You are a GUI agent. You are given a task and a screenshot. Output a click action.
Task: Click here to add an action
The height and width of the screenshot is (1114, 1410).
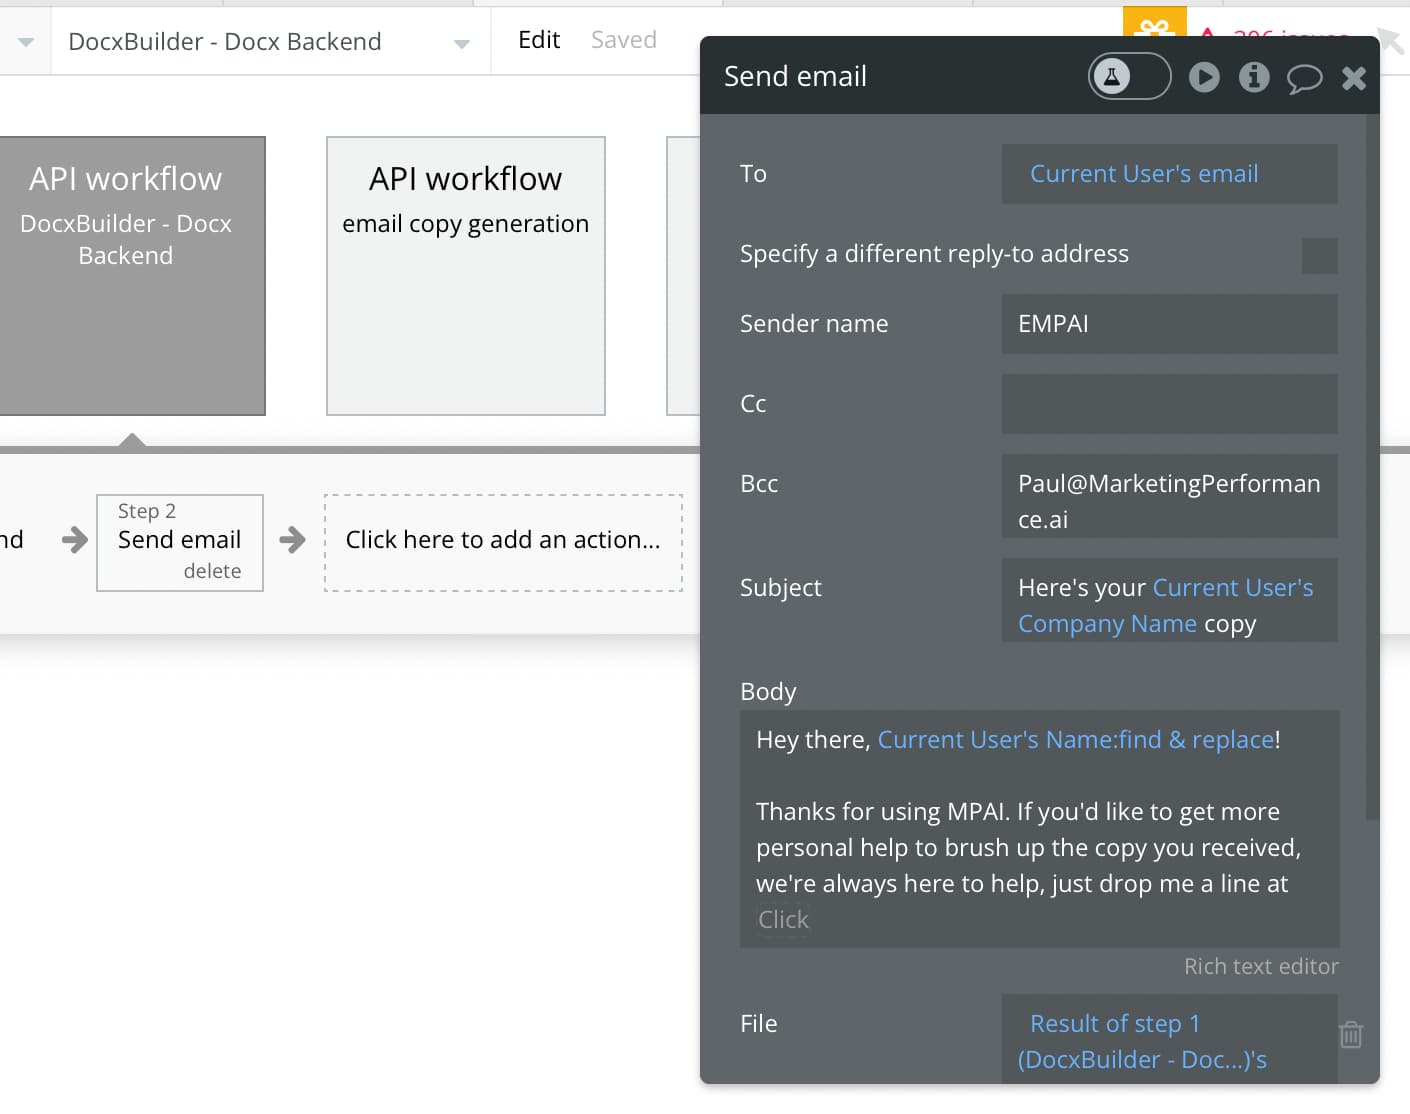pos(503,541)
